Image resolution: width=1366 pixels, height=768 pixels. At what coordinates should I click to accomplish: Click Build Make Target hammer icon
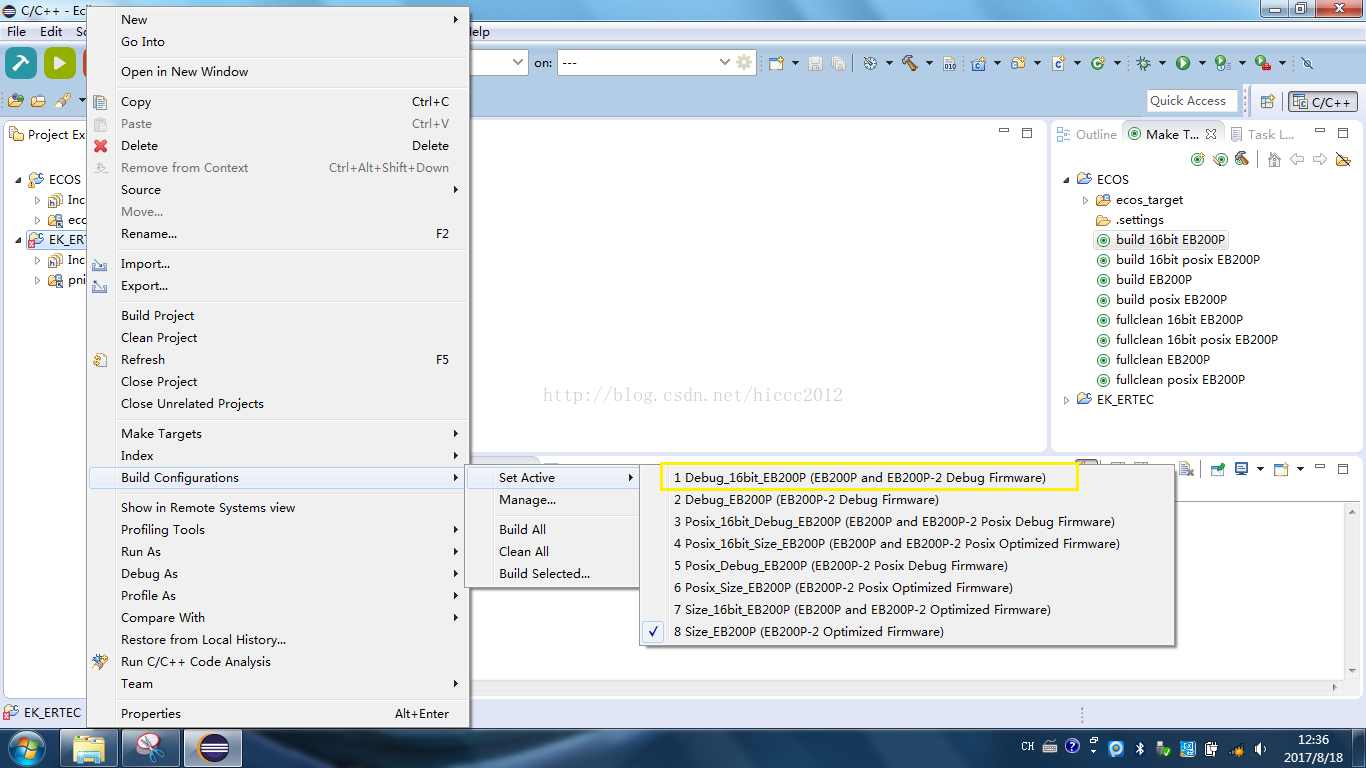pyautogui.click(x=1241, y=159)
